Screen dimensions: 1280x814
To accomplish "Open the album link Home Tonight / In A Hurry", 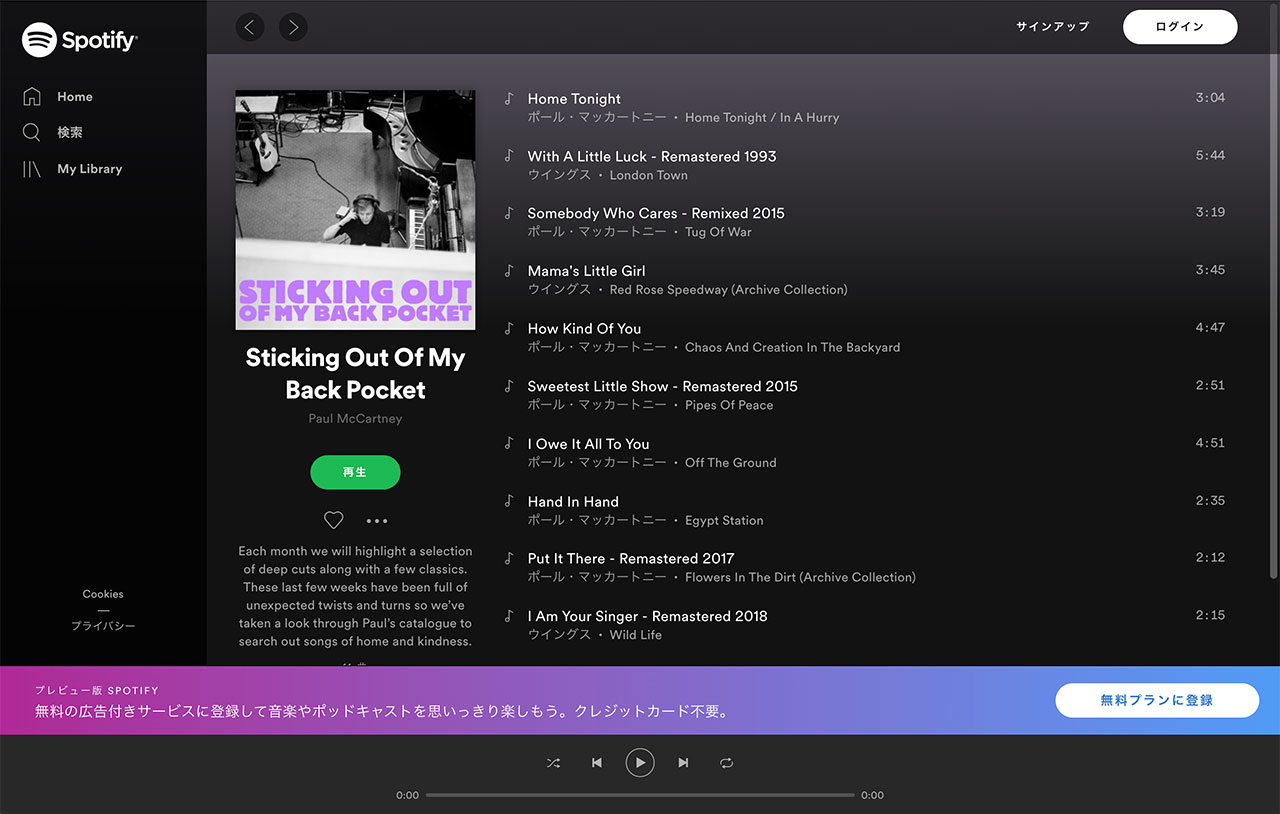I will [x=762, y=118].
